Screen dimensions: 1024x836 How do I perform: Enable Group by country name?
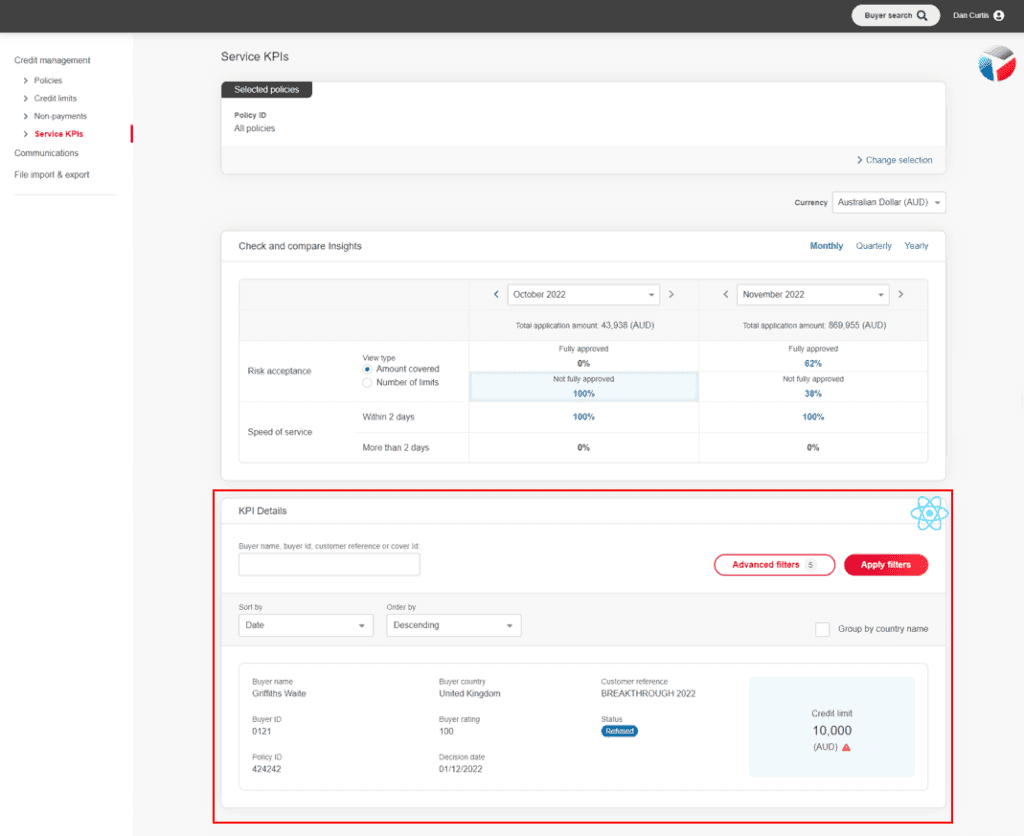[x=822, y=629]
